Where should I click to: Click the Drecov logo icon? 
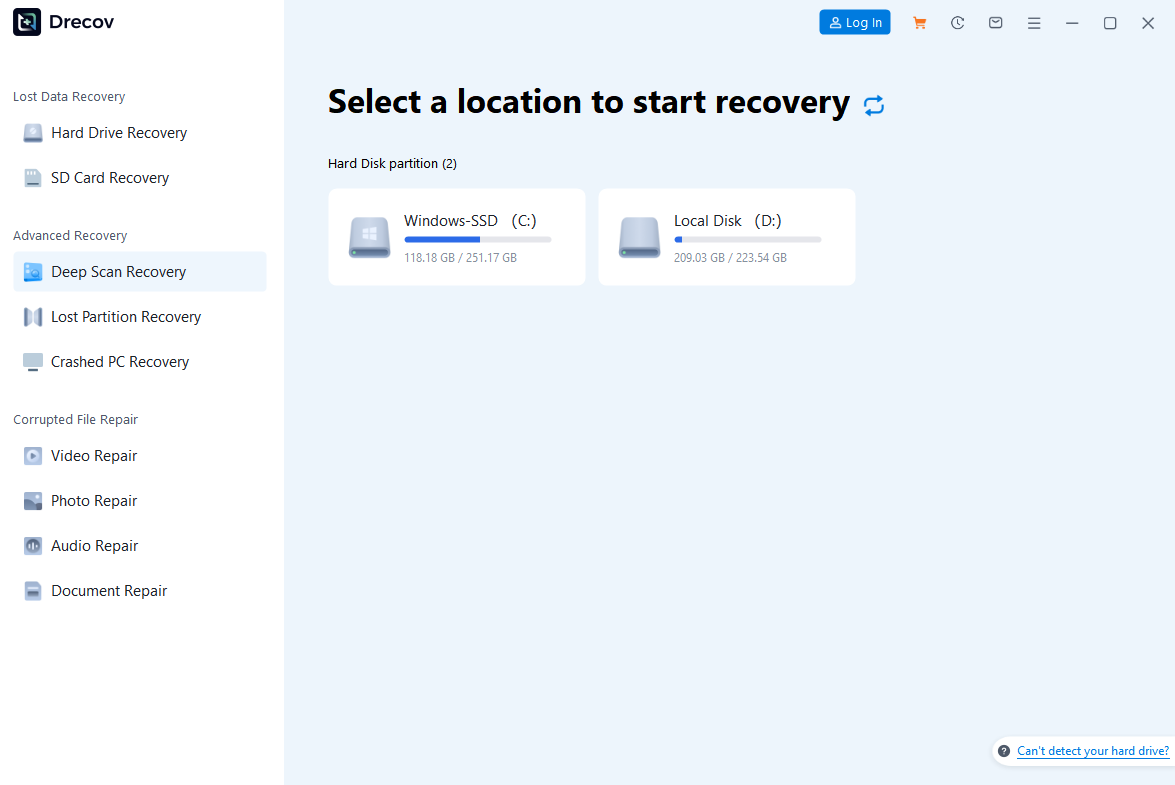[26, 21]
